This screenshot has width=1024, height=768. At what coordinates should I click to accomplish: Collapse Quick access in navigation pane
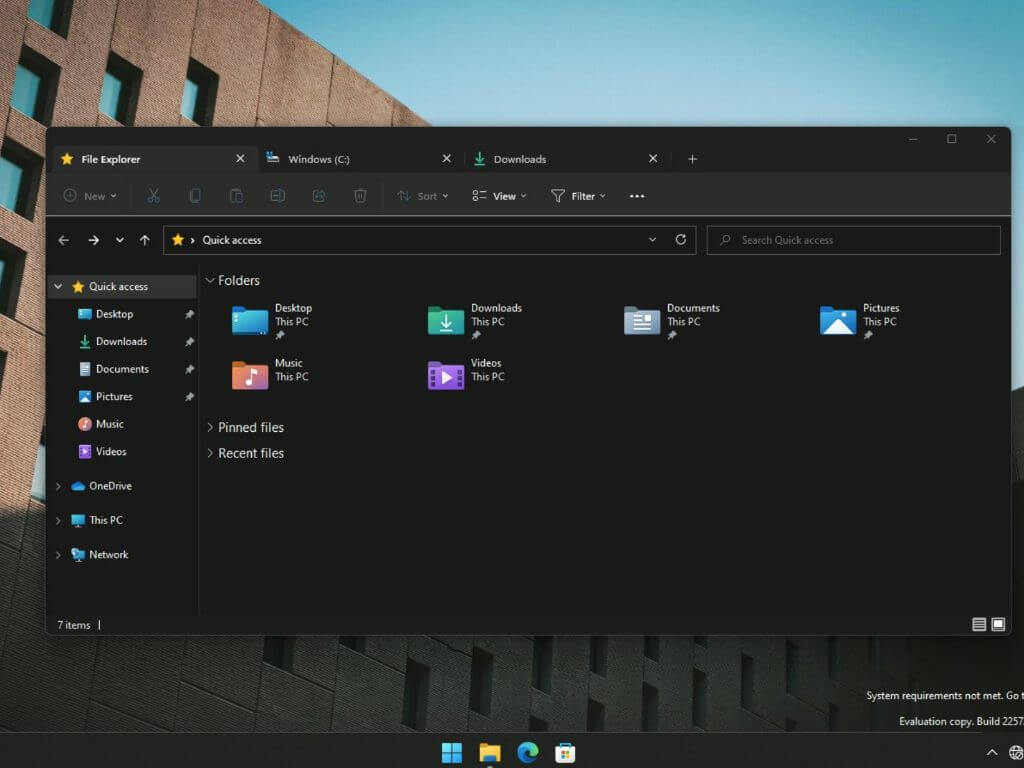pos(58,286)
